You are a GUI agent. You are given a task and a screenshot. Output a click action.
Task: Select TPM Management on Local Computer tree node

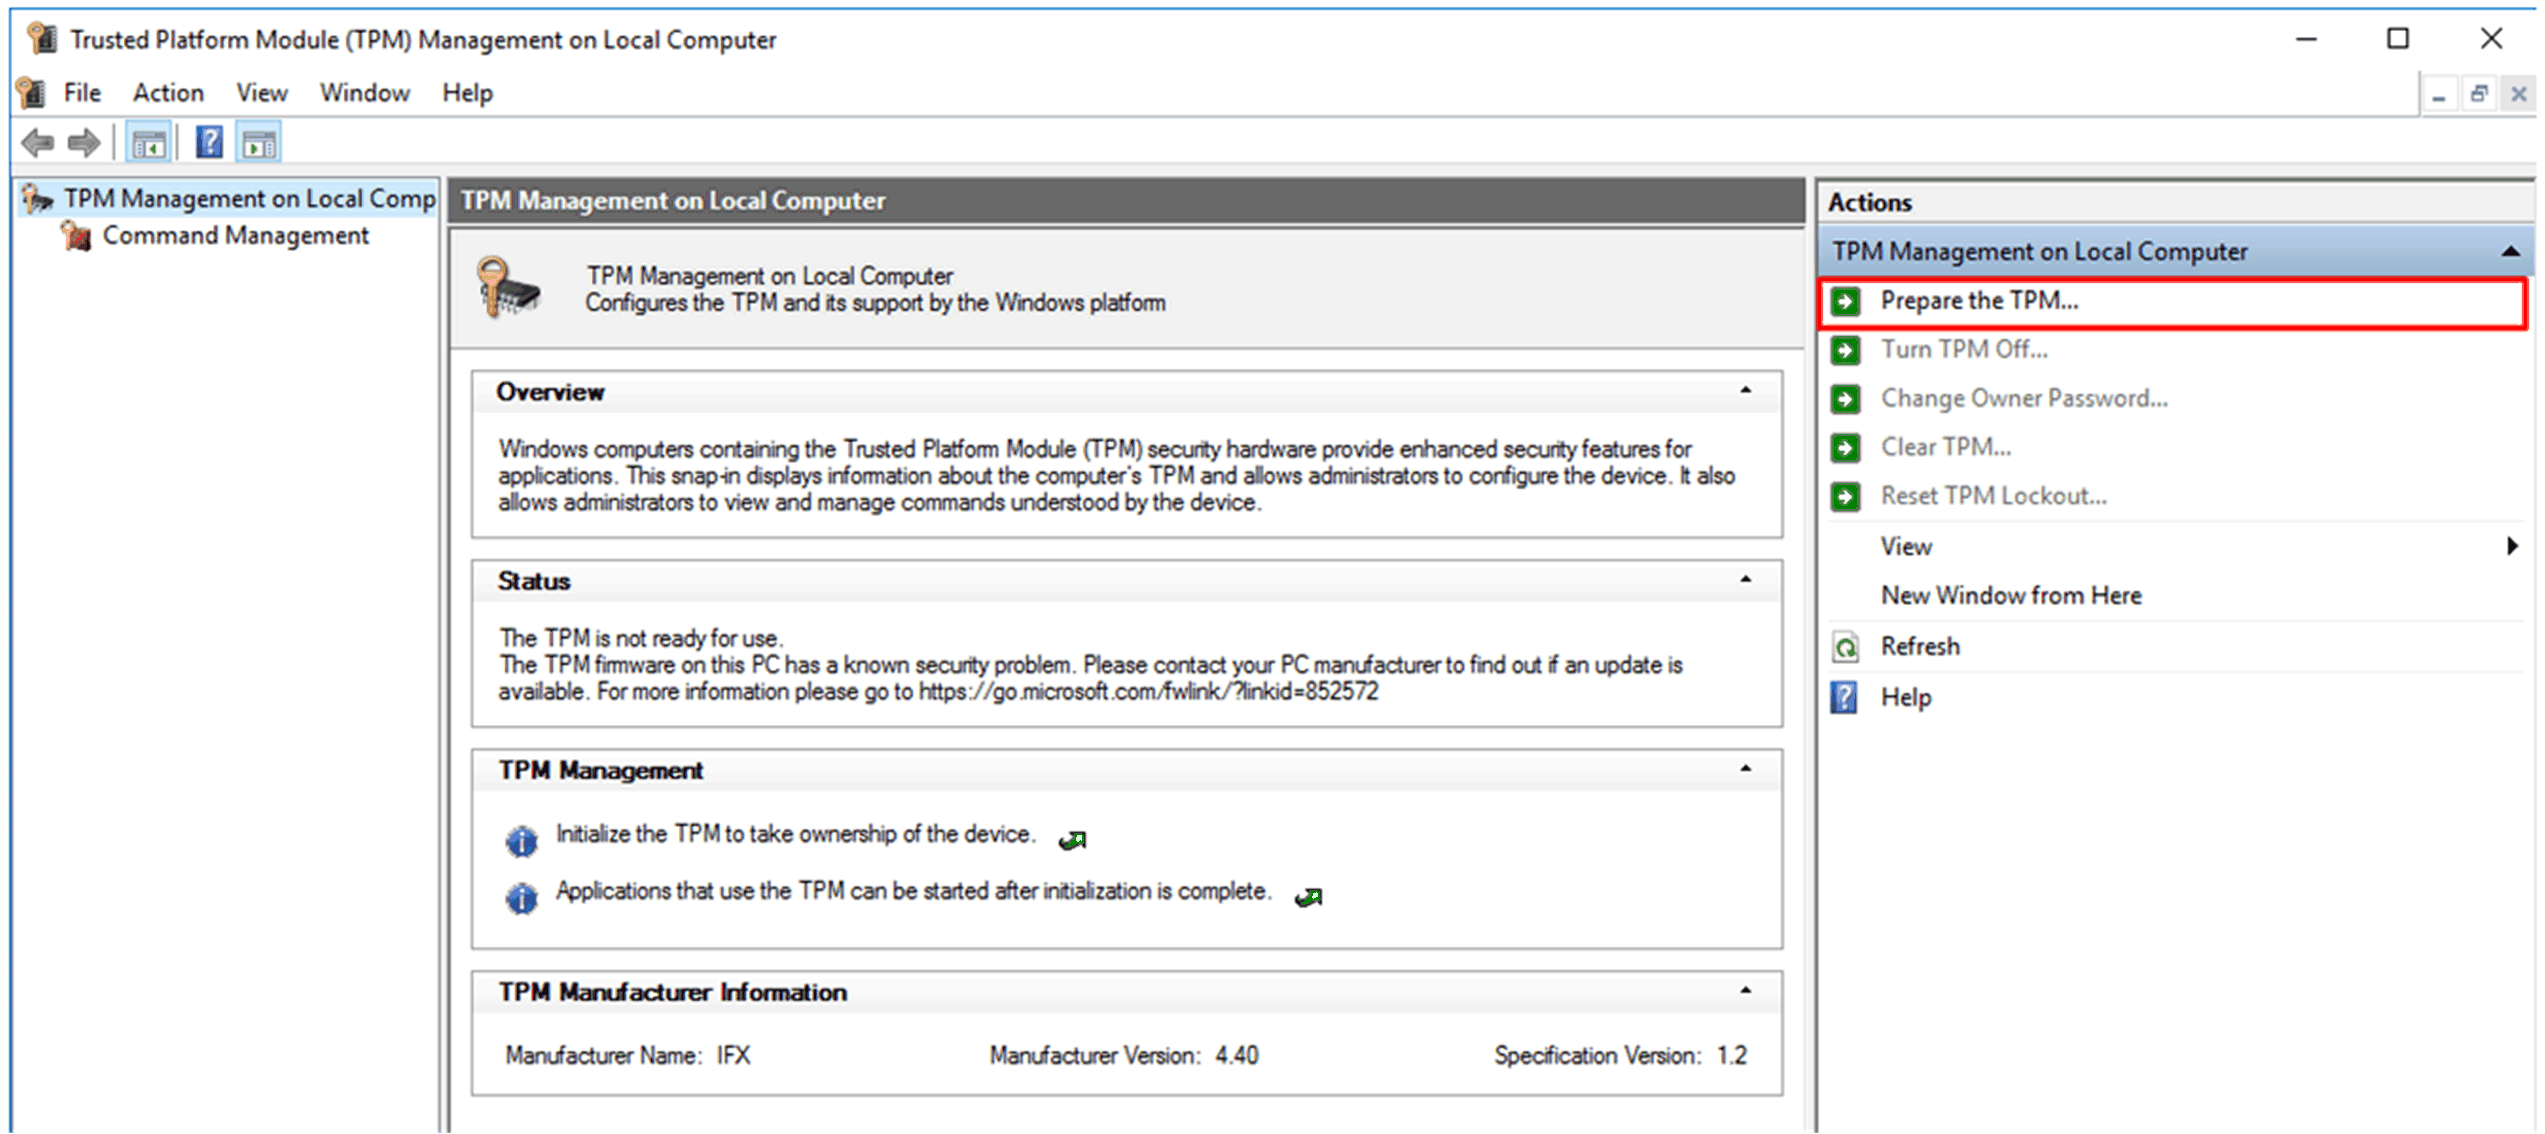point(248,199)
